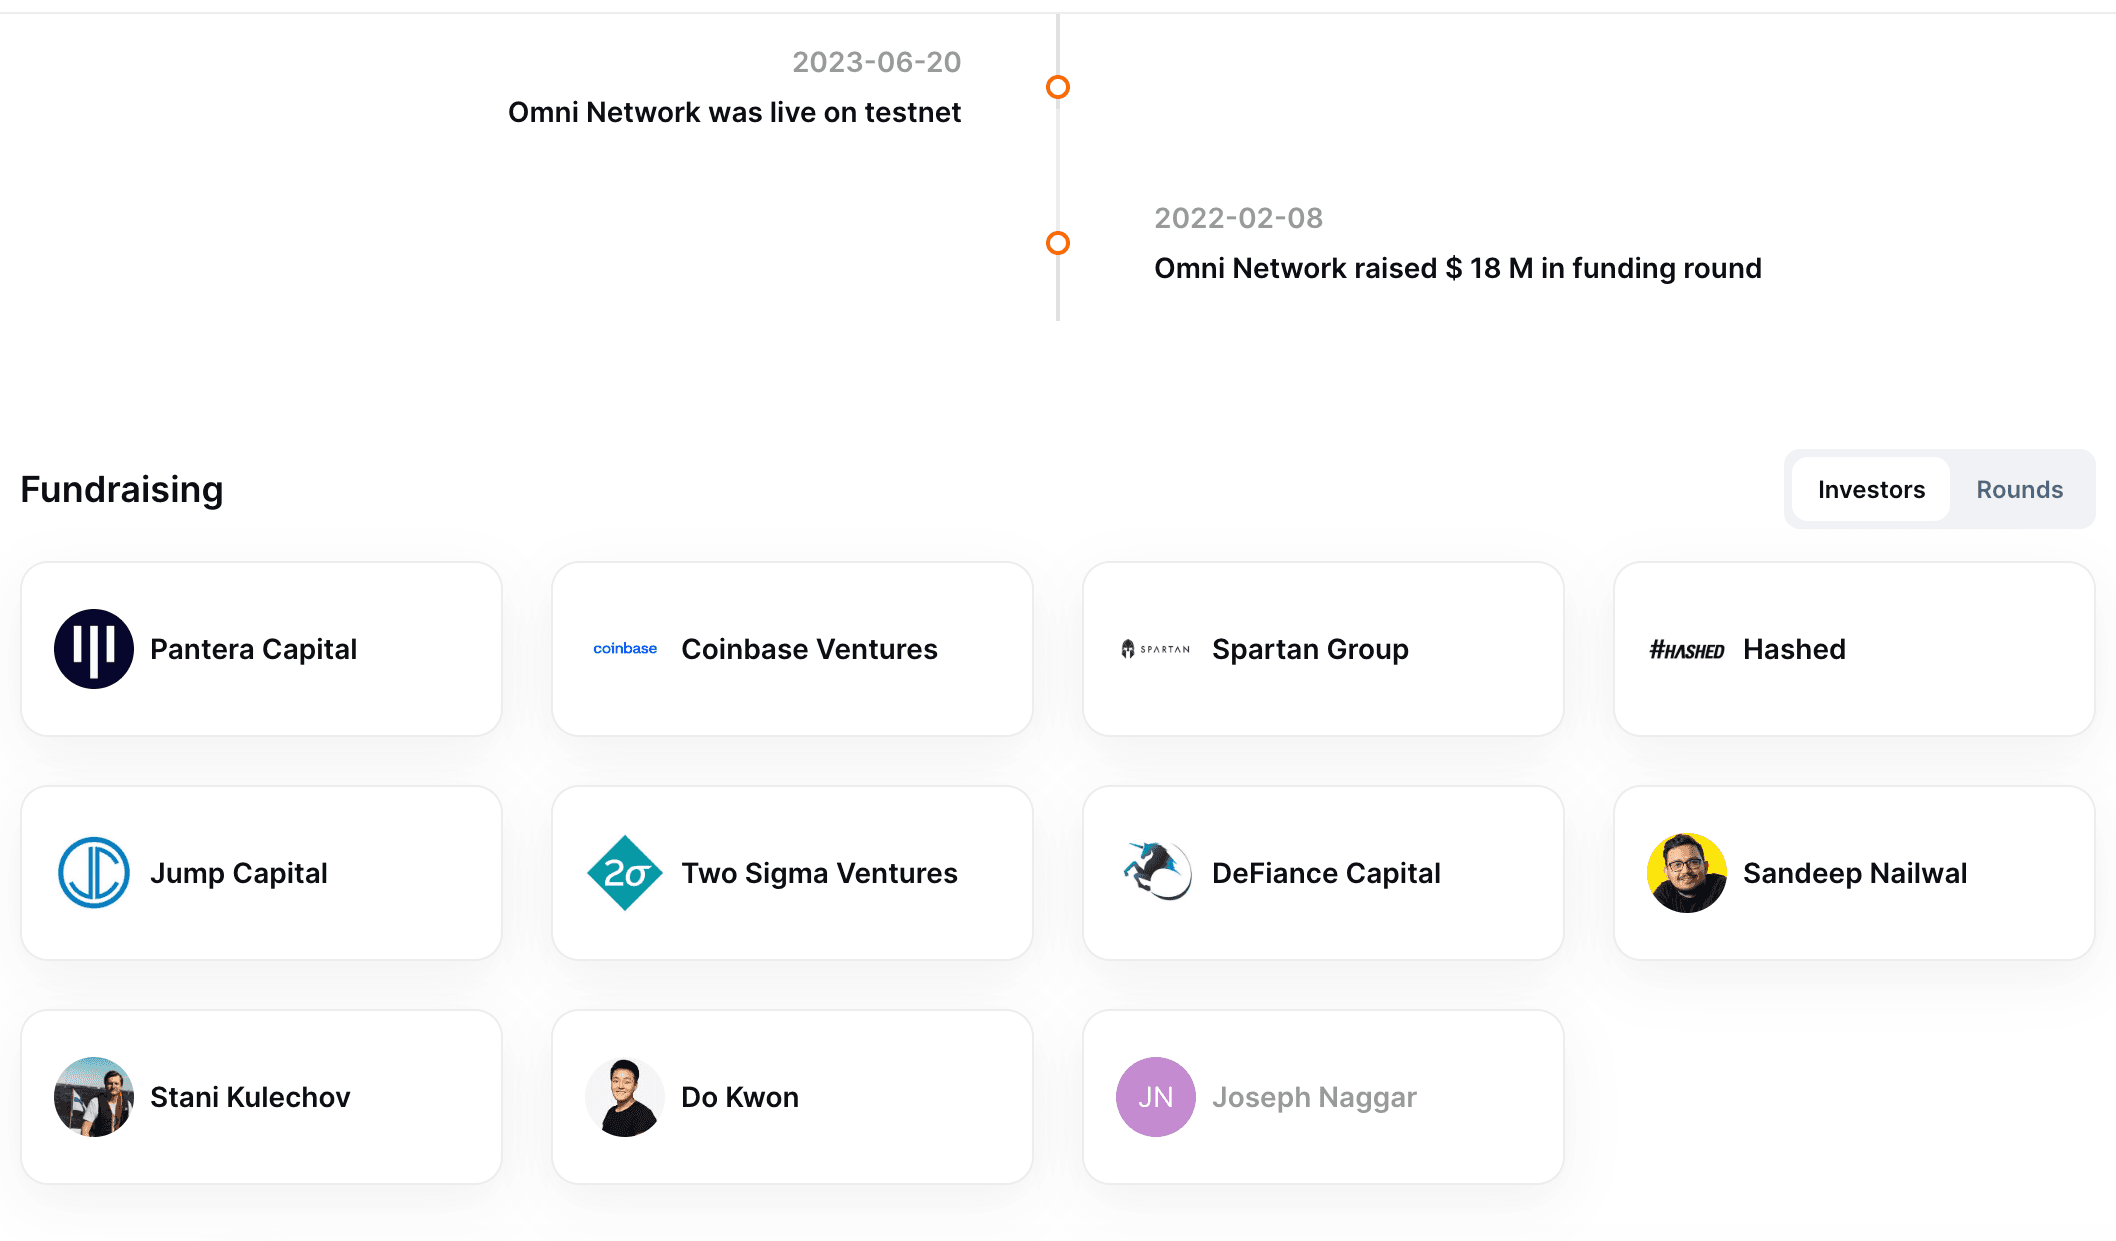Click the Hashed logo icon

(1687, 650)
